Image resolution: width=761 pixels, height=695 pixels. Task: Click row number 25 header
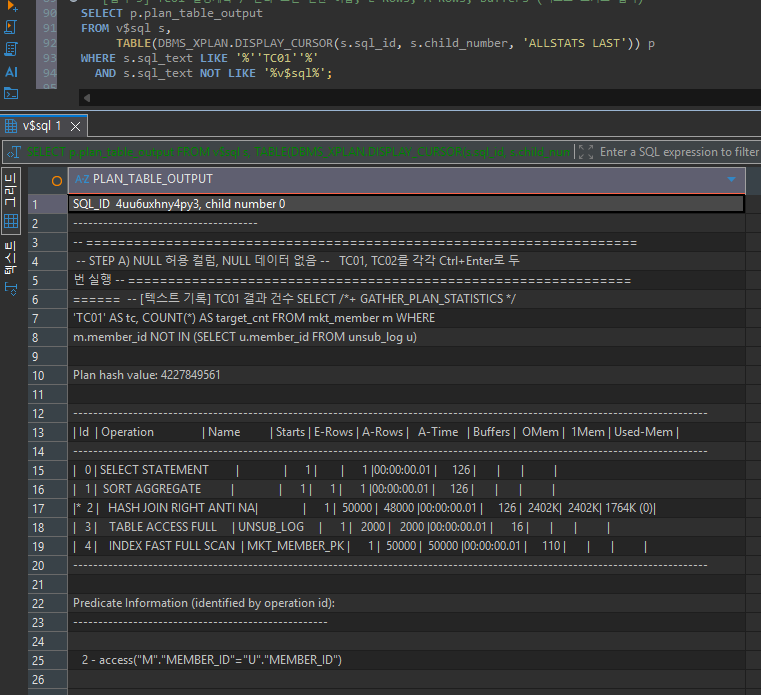pyautogui.click(x=48, y=661)
